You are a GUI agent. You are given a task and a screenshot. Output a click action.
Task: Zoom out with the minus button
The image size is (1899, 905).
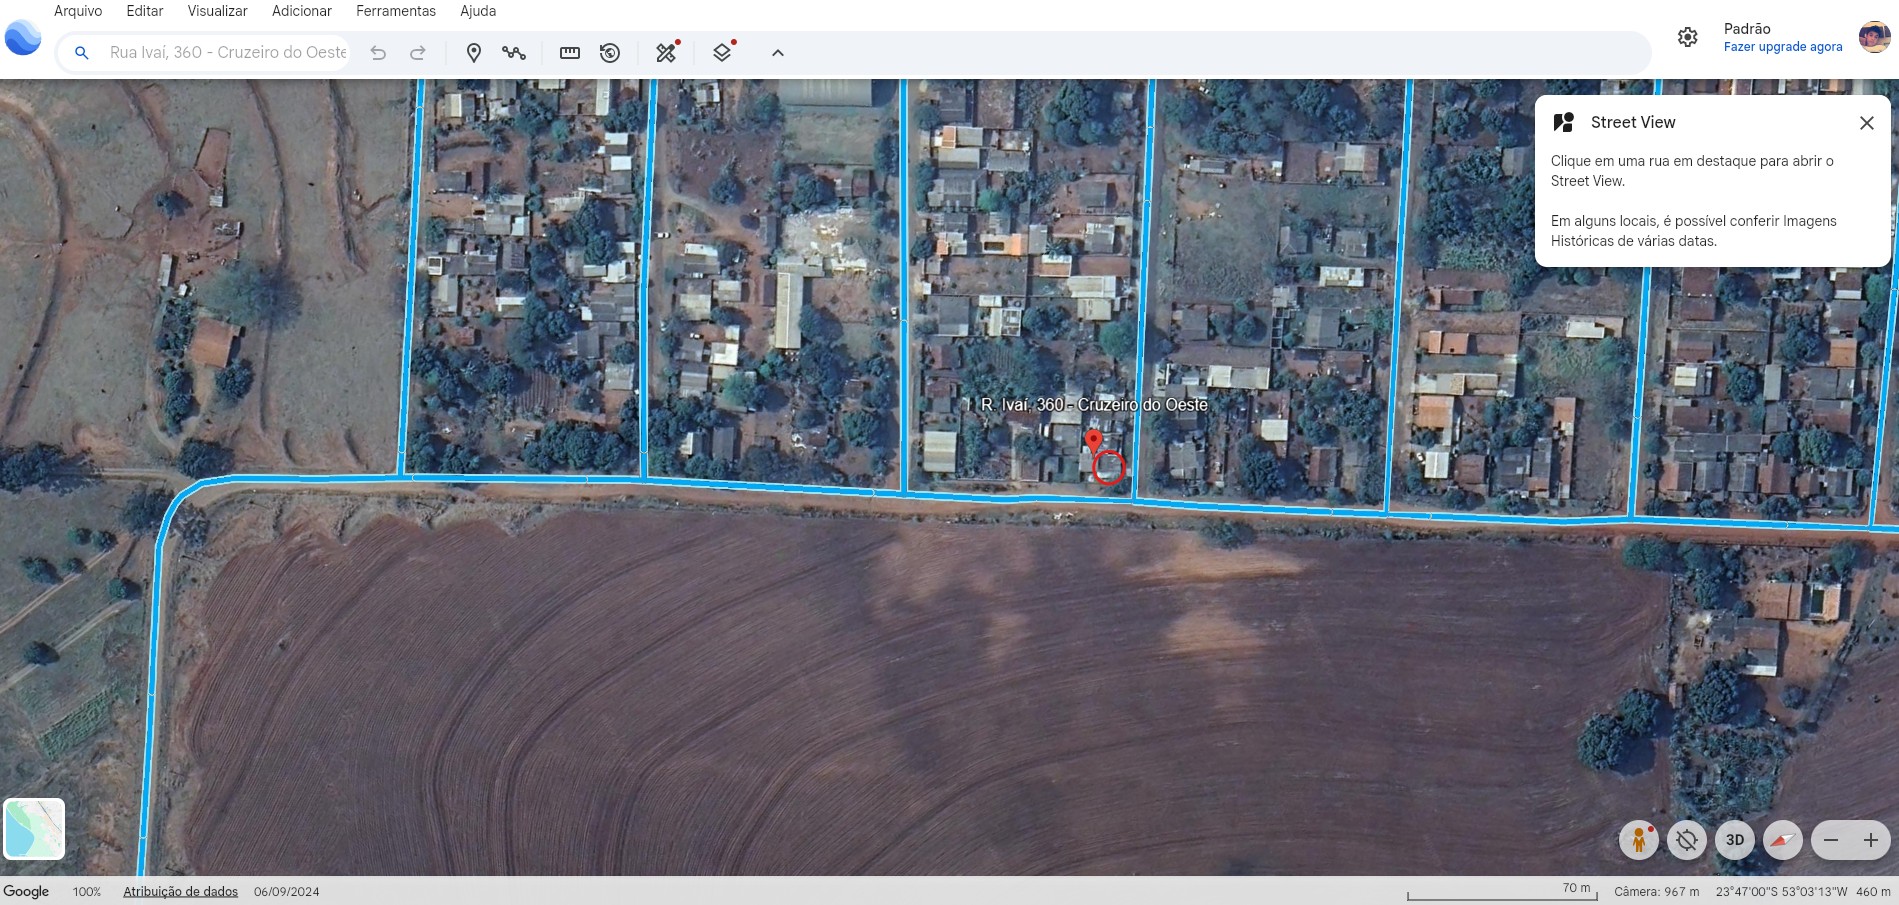(x=1831, y=840)
